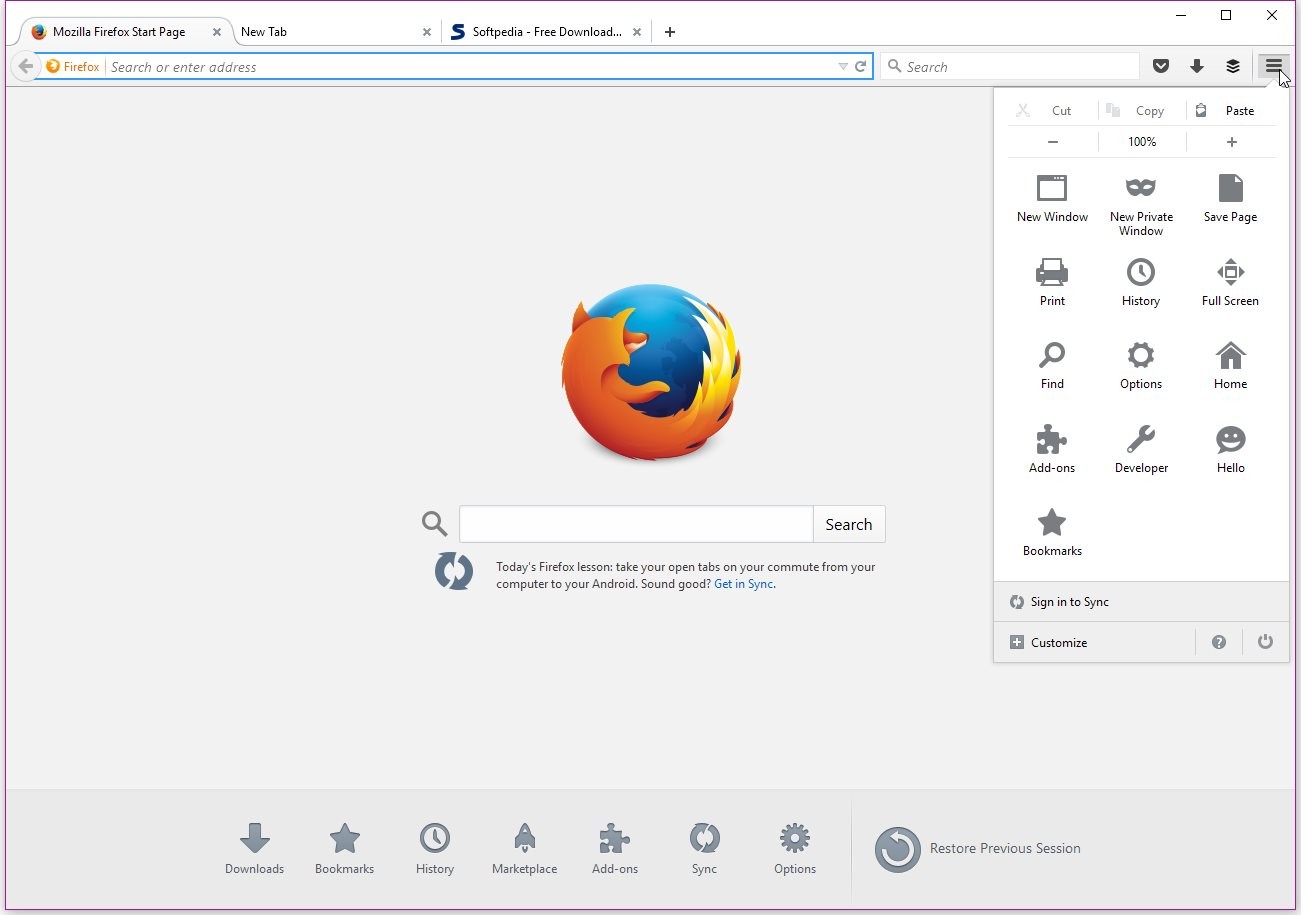Click Sign in to Sync
The image size is (1311, 915).
click(x=1141, y=602)
